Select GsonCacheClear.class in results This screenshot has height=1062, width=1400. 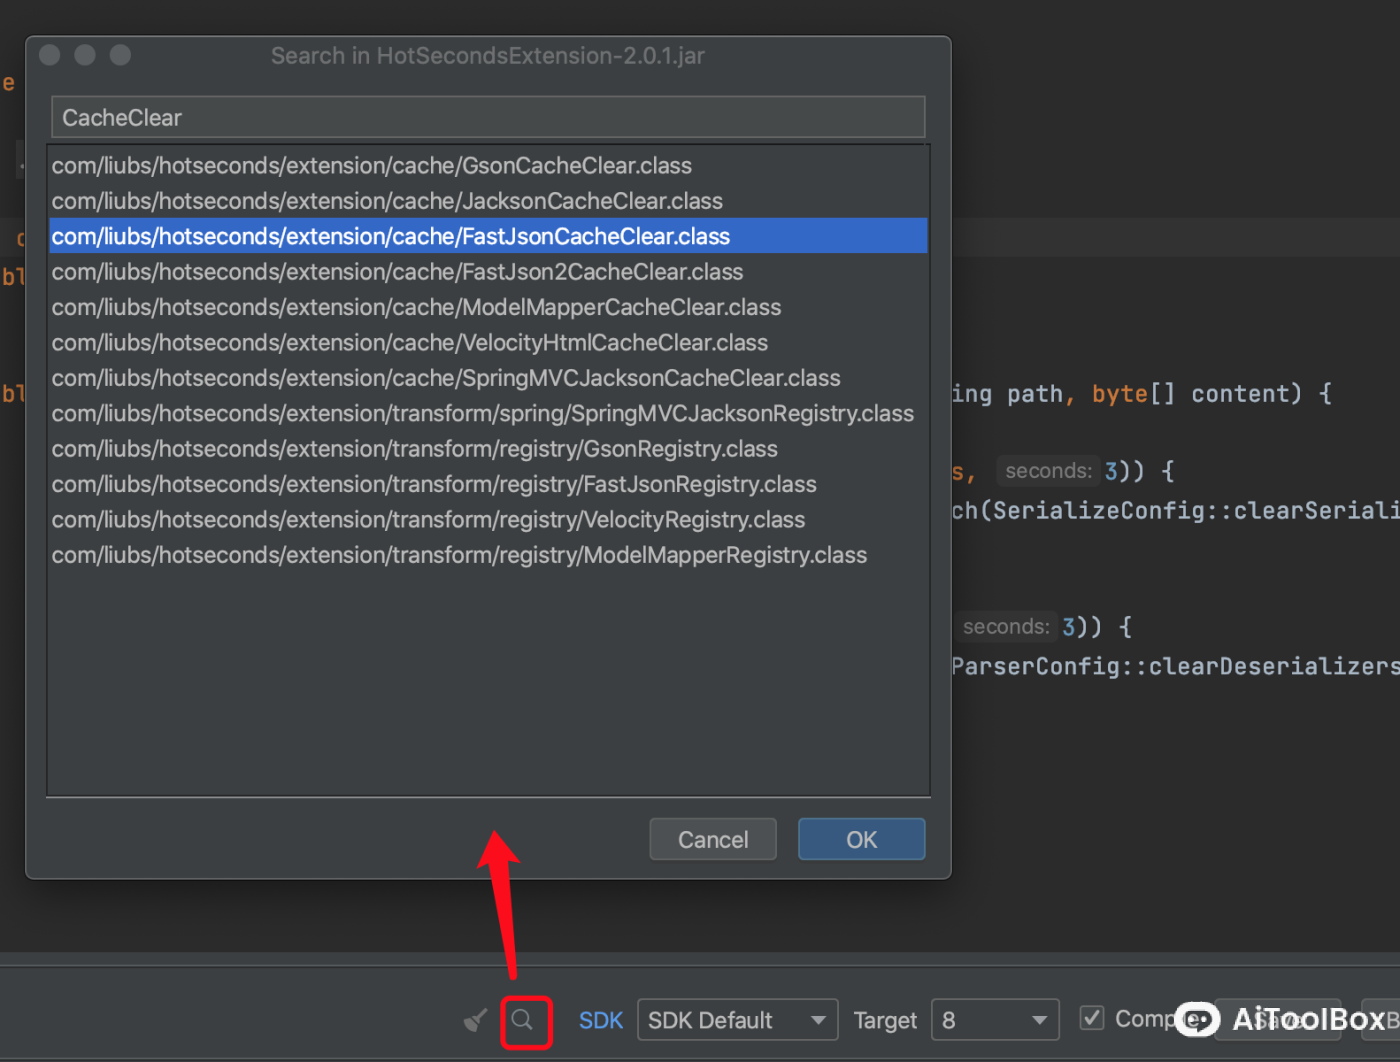pyautogui.click(x=372, y=166)
